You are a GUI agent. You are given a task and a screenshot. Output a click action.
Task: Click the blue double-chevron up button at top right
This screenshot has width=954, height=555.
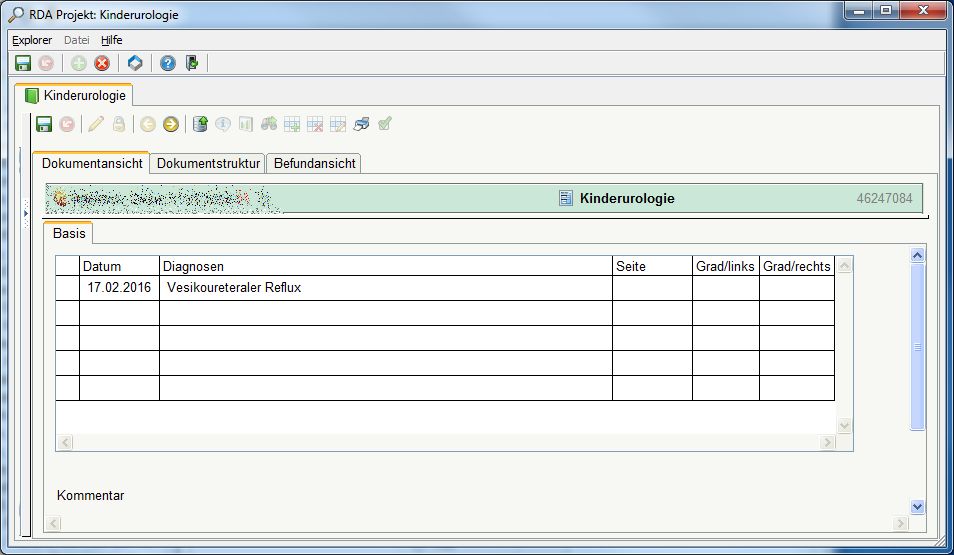click(x=918, y=255)
